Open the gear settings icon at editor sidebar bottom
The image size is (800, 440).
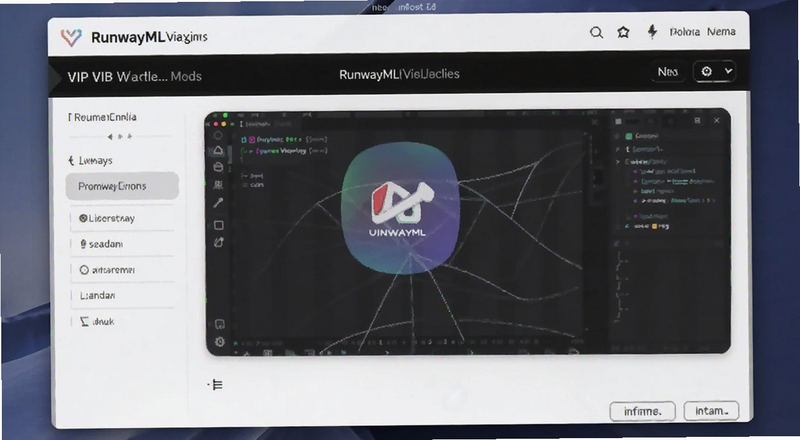click(x=220, y=341)
